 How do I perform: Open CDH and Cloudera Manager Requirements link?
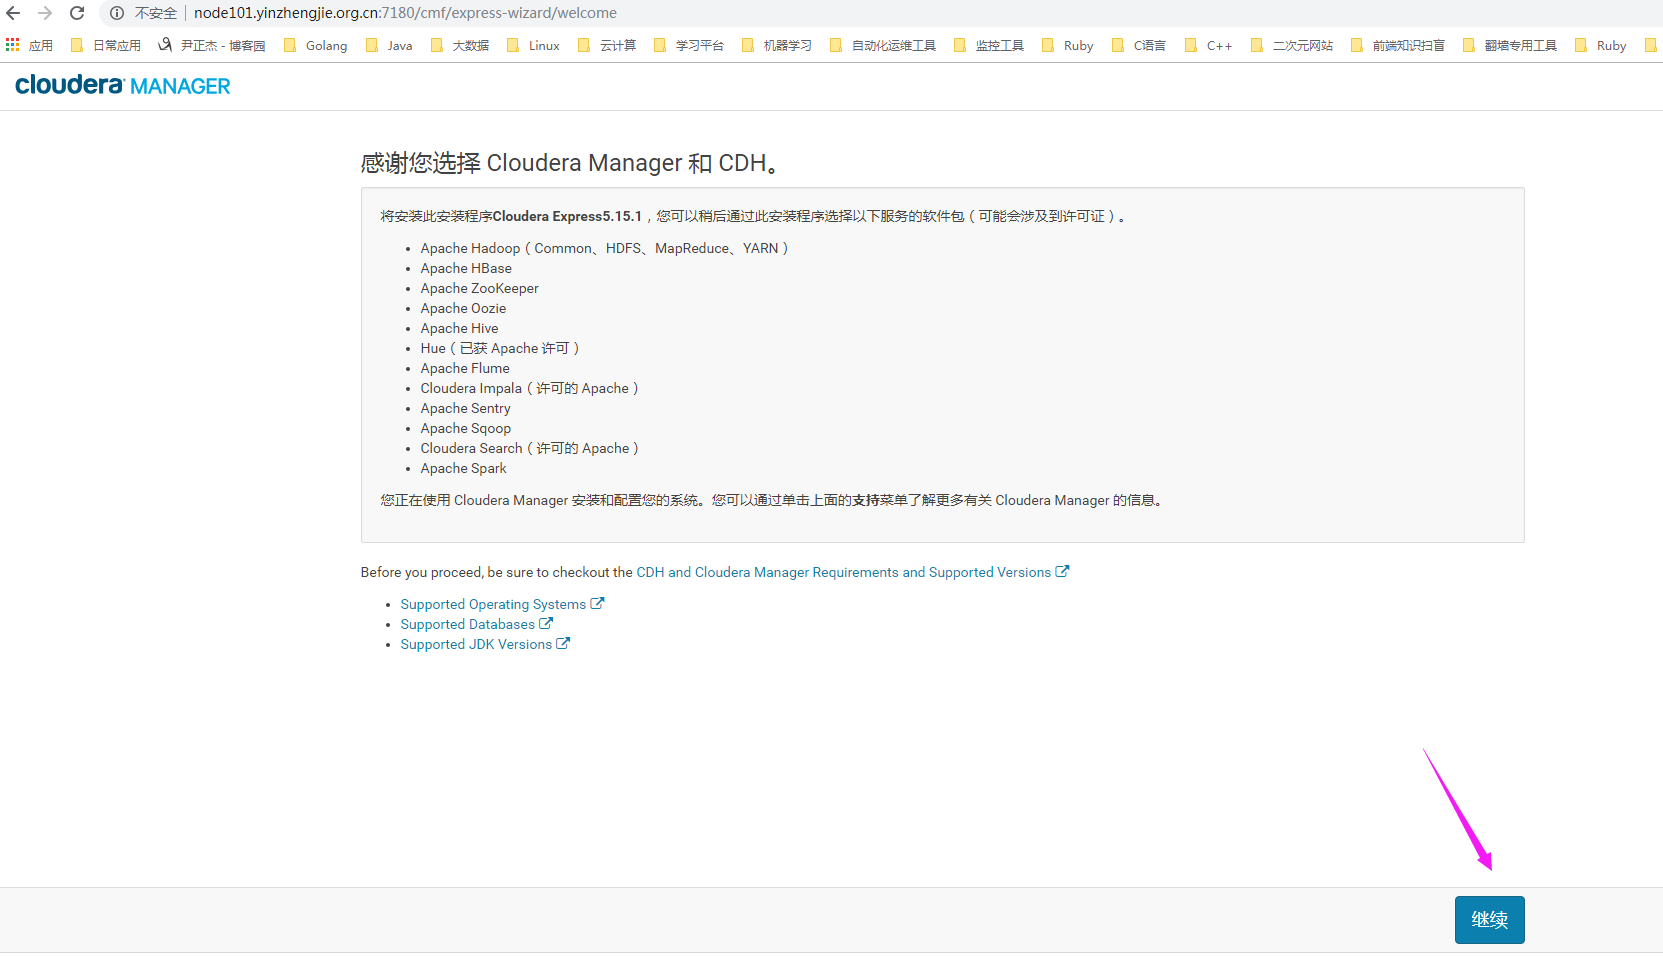[852, 572]
